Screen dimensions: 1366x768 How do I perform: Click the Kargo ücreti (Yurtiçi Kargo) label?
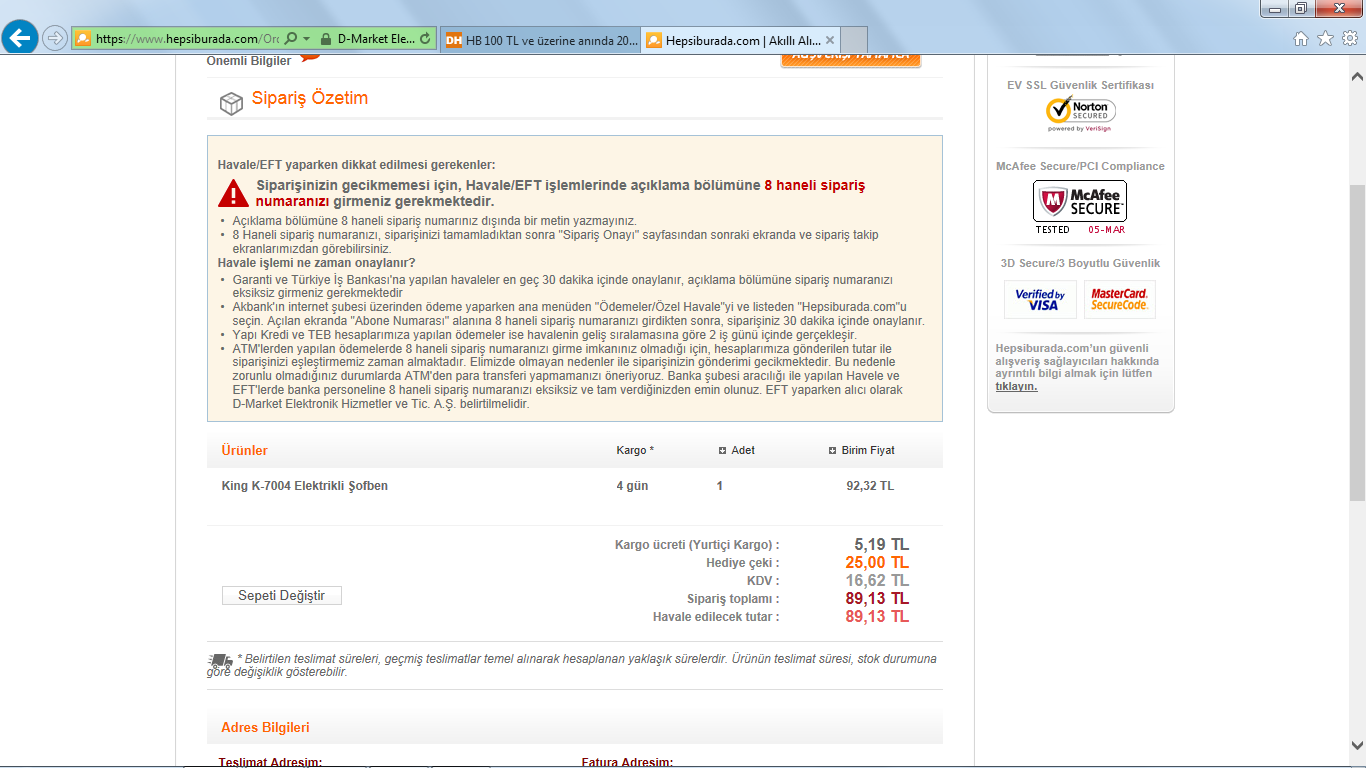click(697, 545)
